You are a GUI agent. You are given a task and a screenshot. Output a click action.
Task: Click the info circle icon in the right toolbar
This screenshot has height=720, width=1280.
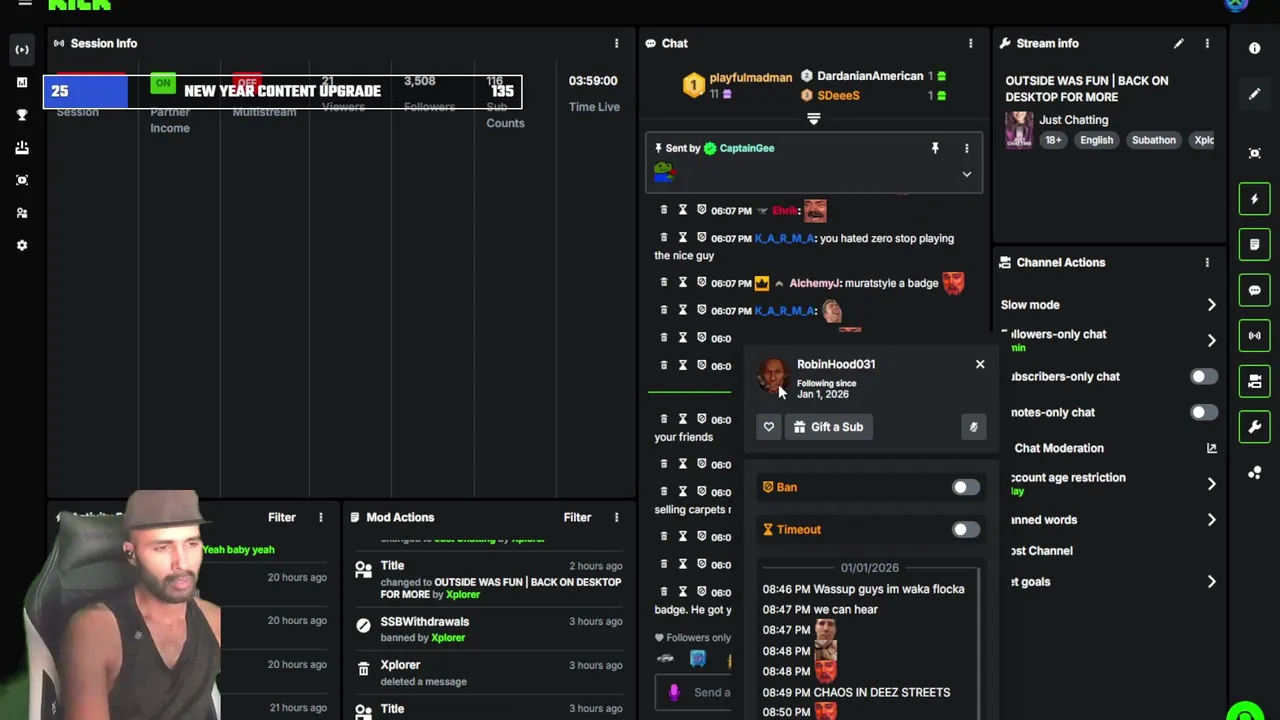pyautogui.click(x=1254, y=48)
